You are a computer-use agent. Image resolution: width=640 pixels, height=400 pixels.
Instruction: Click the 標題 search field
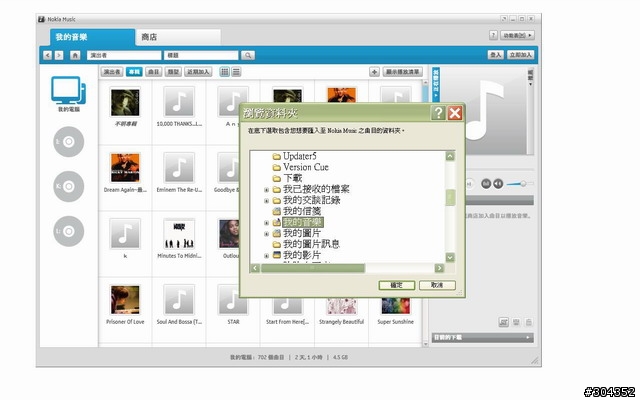[201, 55]
